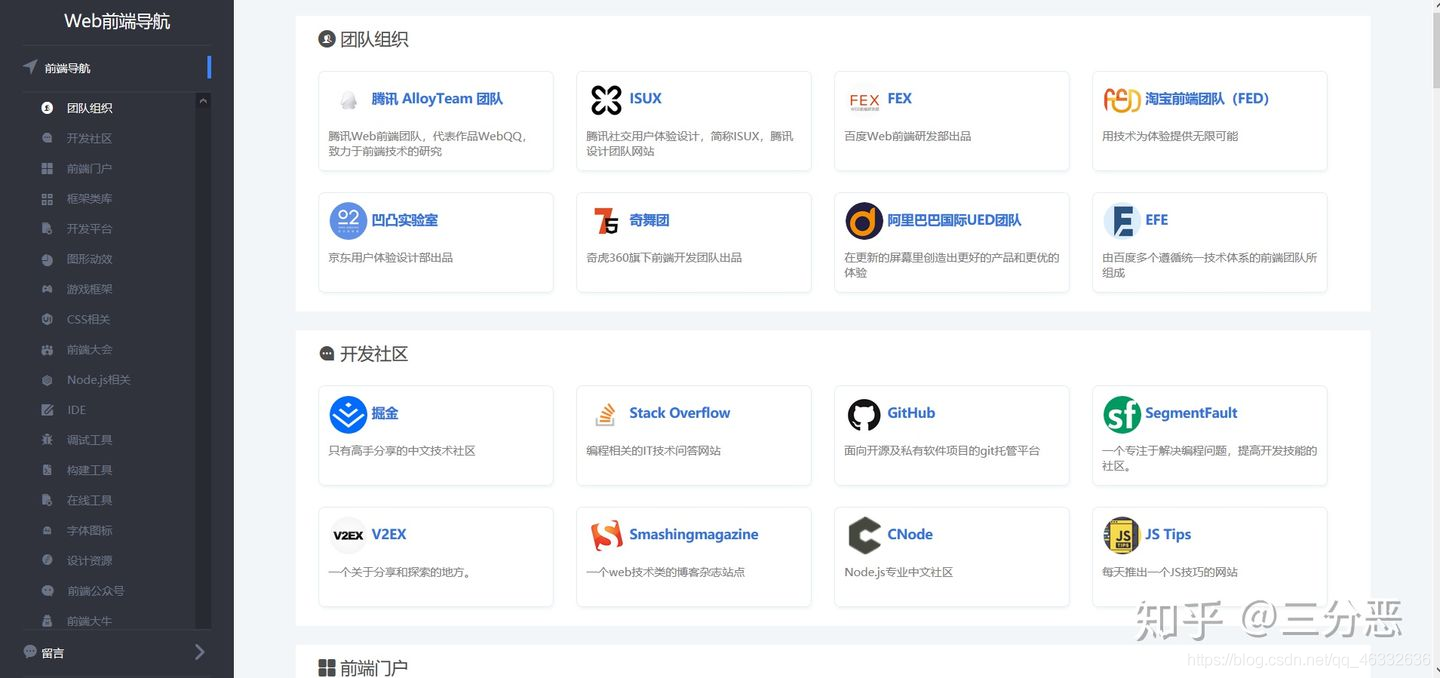Go to CSS相关 in sidebar

click(x=88, y=319)
